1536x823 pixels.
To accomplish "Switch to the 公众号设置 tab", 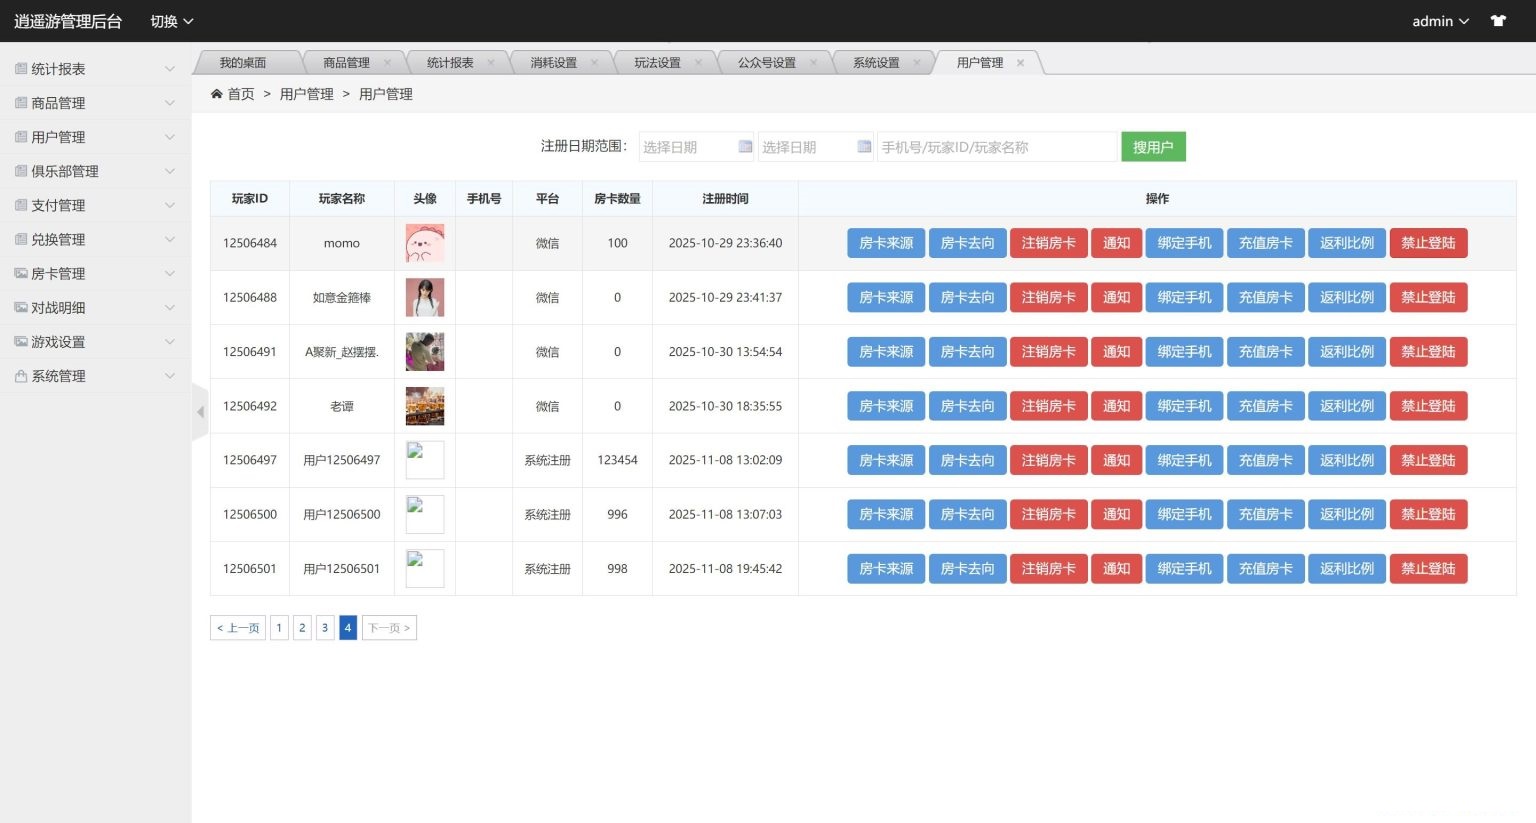I will [x=766, y=62].
